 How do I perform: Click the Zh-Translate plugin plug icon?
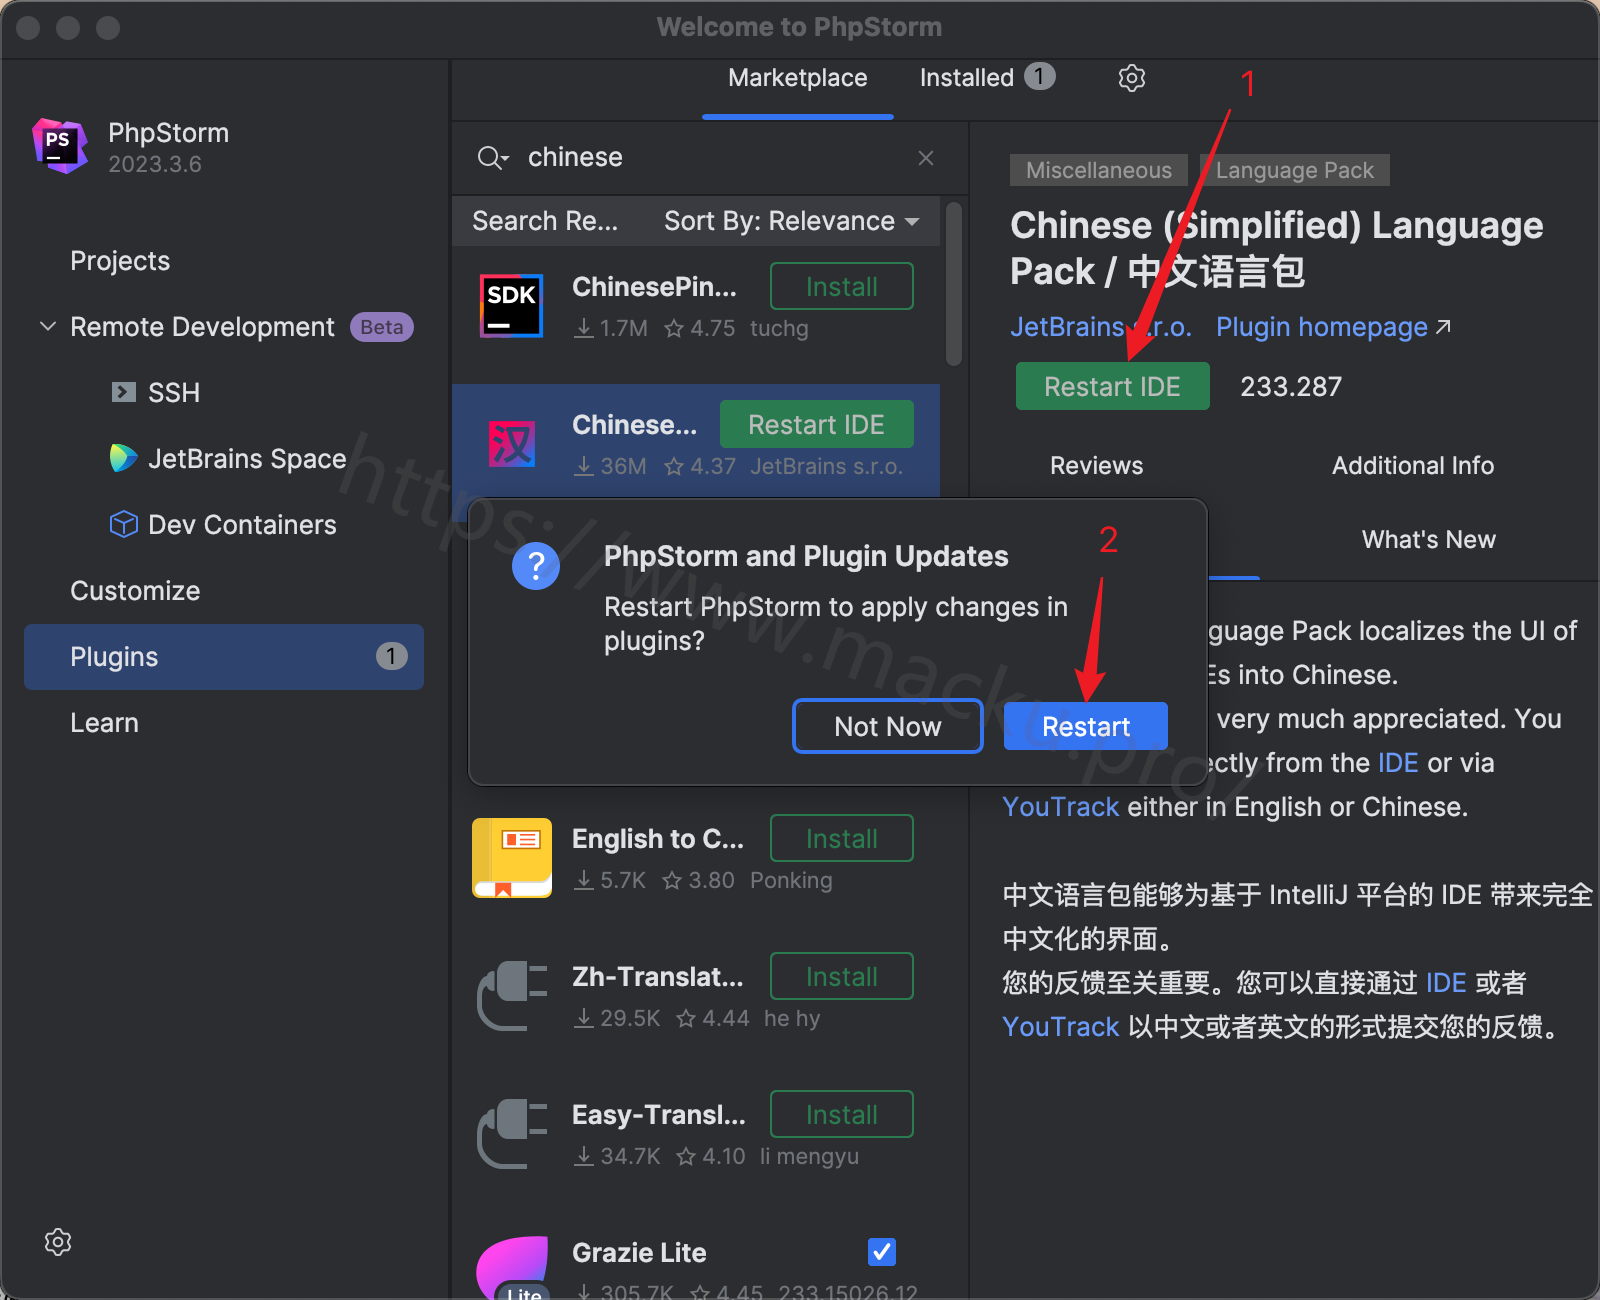click(x=511, y=995)
